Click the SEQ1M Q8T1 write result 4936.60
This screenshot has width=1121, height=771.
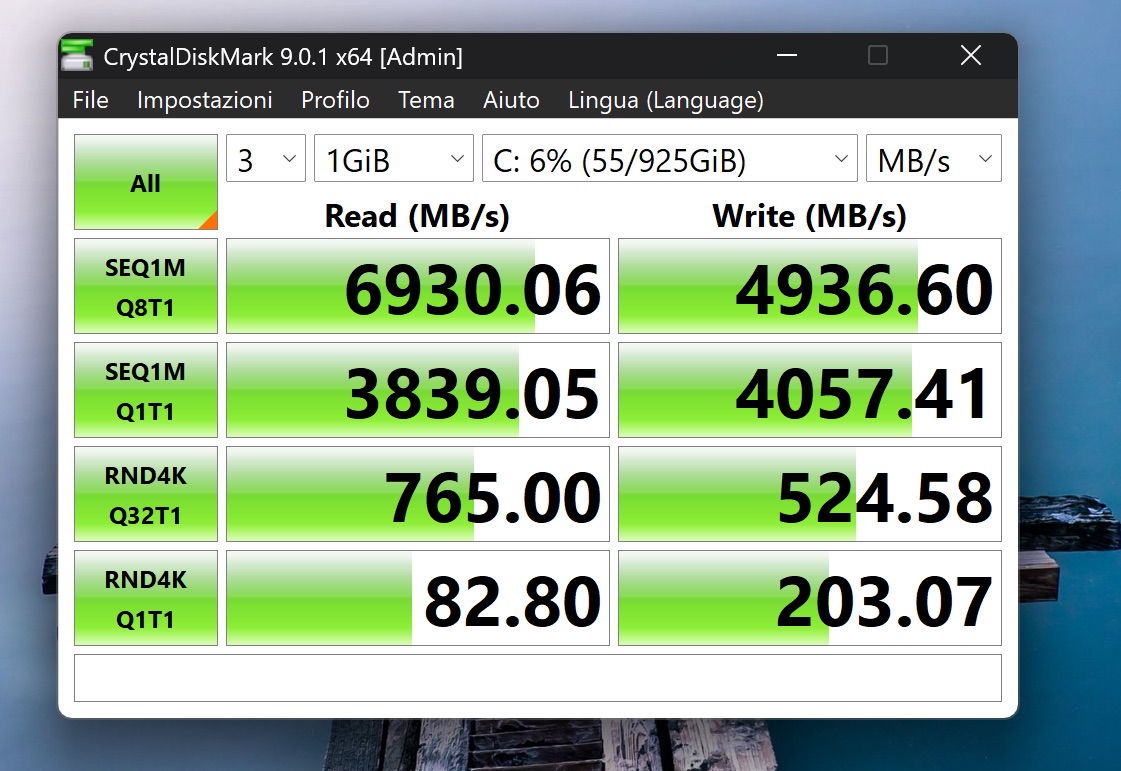point(810,286)
